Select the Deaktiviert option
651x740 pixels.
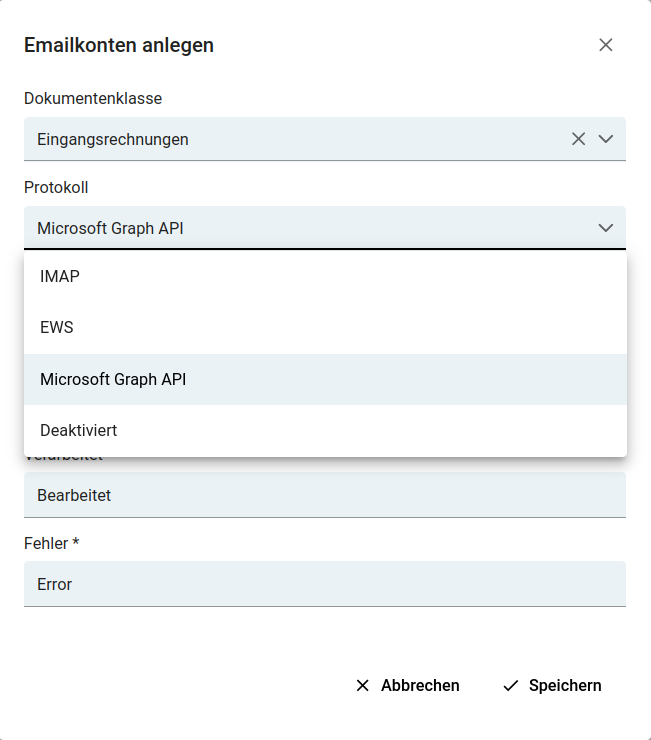pyautogui.click(x=78, y=431)
